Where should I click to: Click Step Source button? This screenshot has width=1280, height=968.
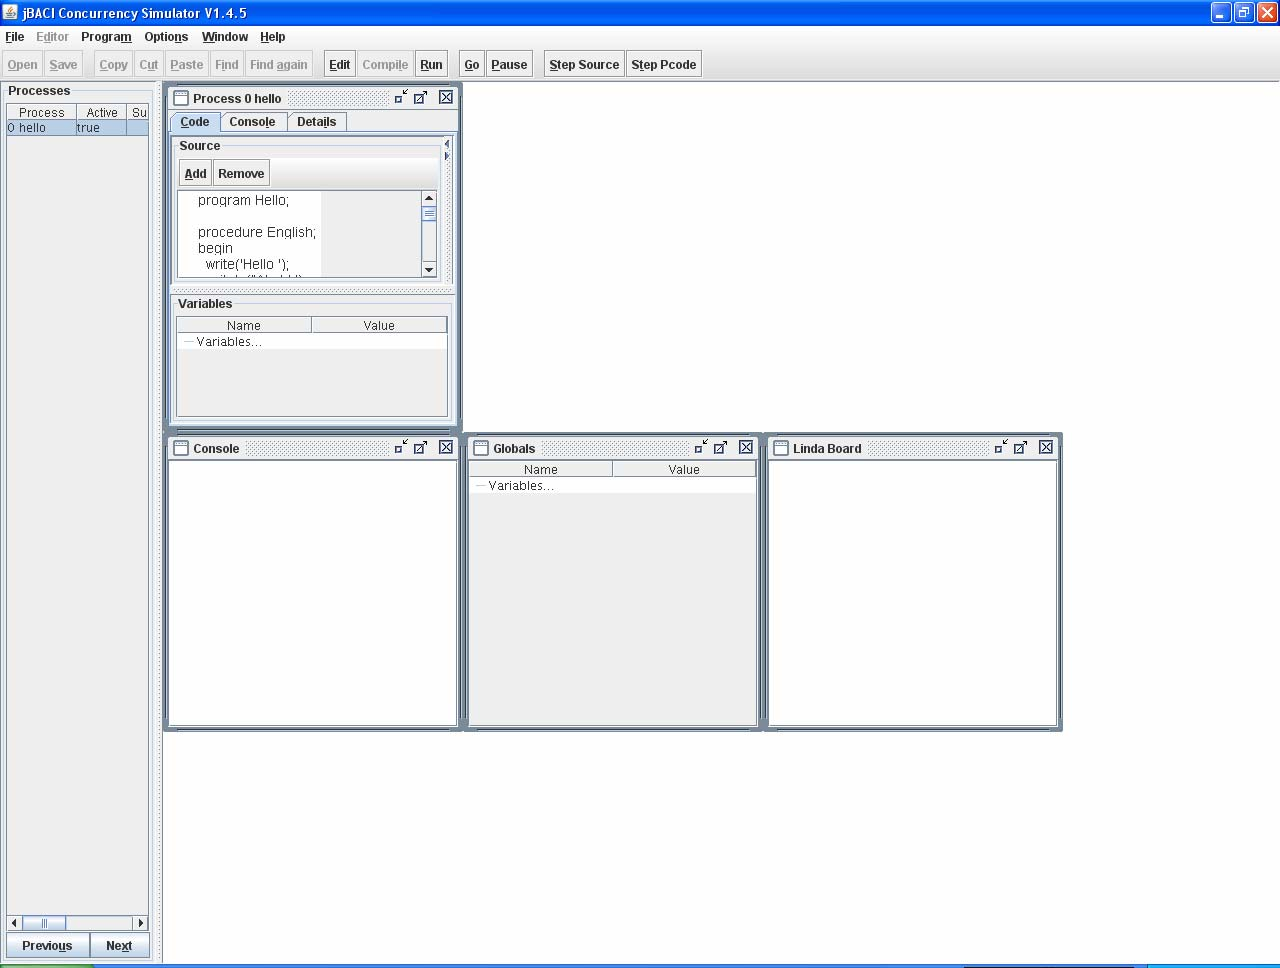coord(584,64)
